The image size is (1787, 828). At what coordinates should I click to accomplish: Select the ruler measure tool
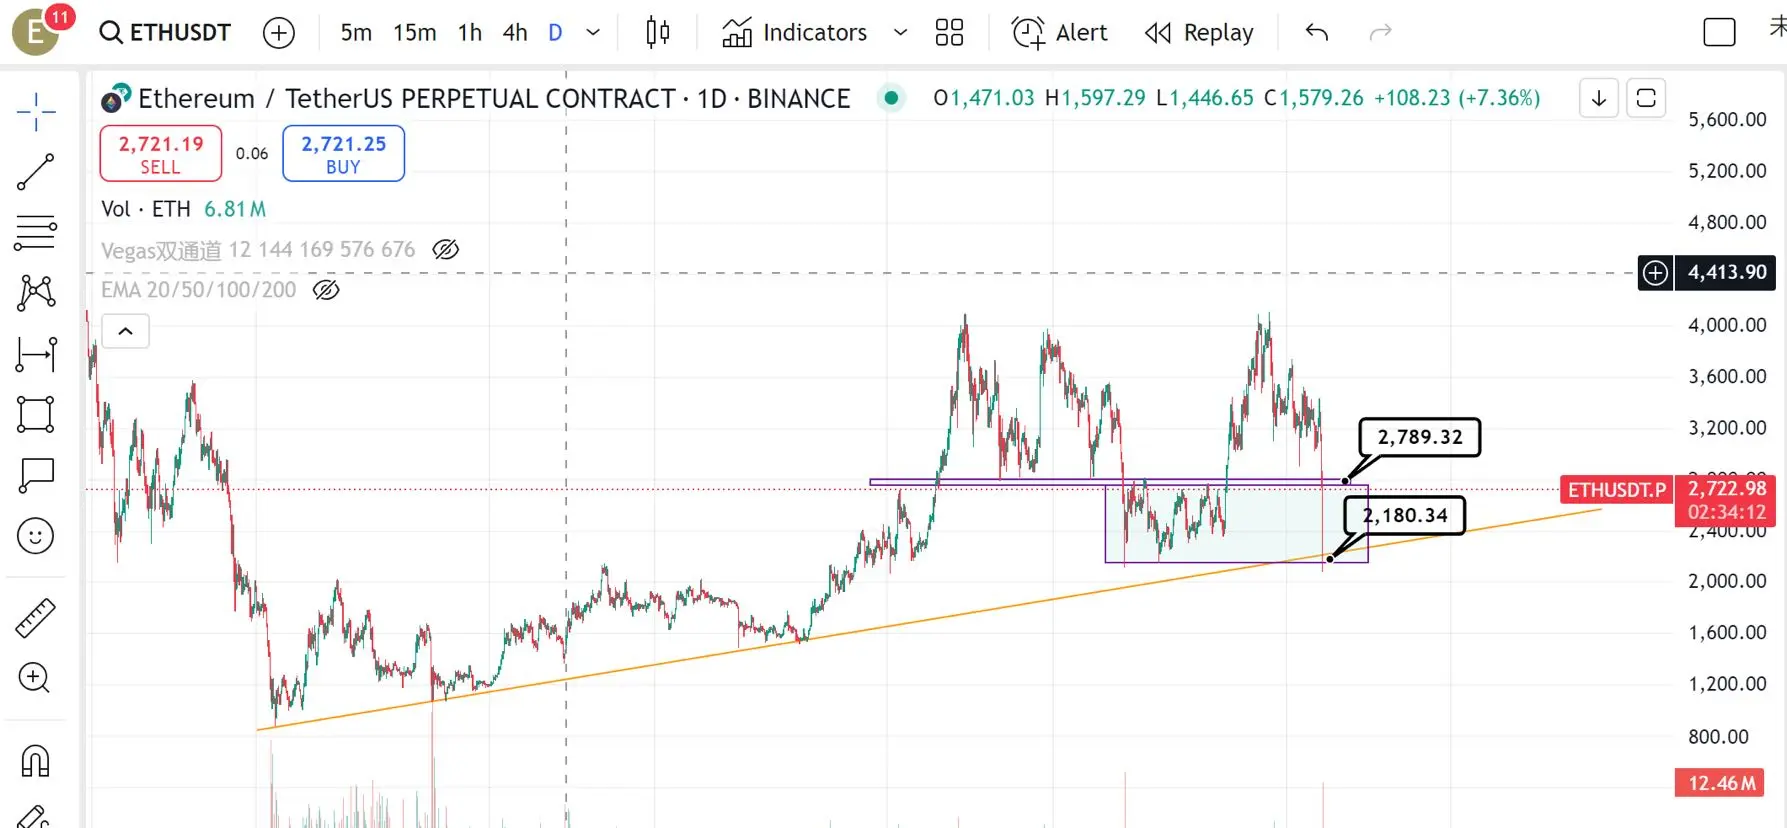point(36,618)
